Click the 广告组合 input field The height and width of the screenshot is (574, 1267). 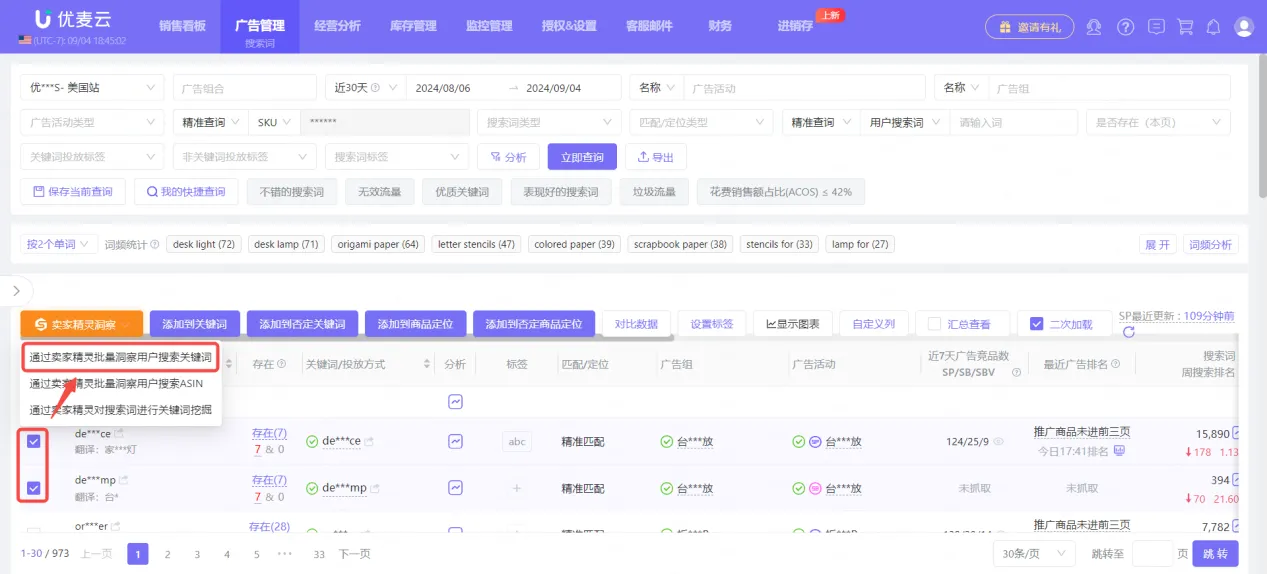245,88
